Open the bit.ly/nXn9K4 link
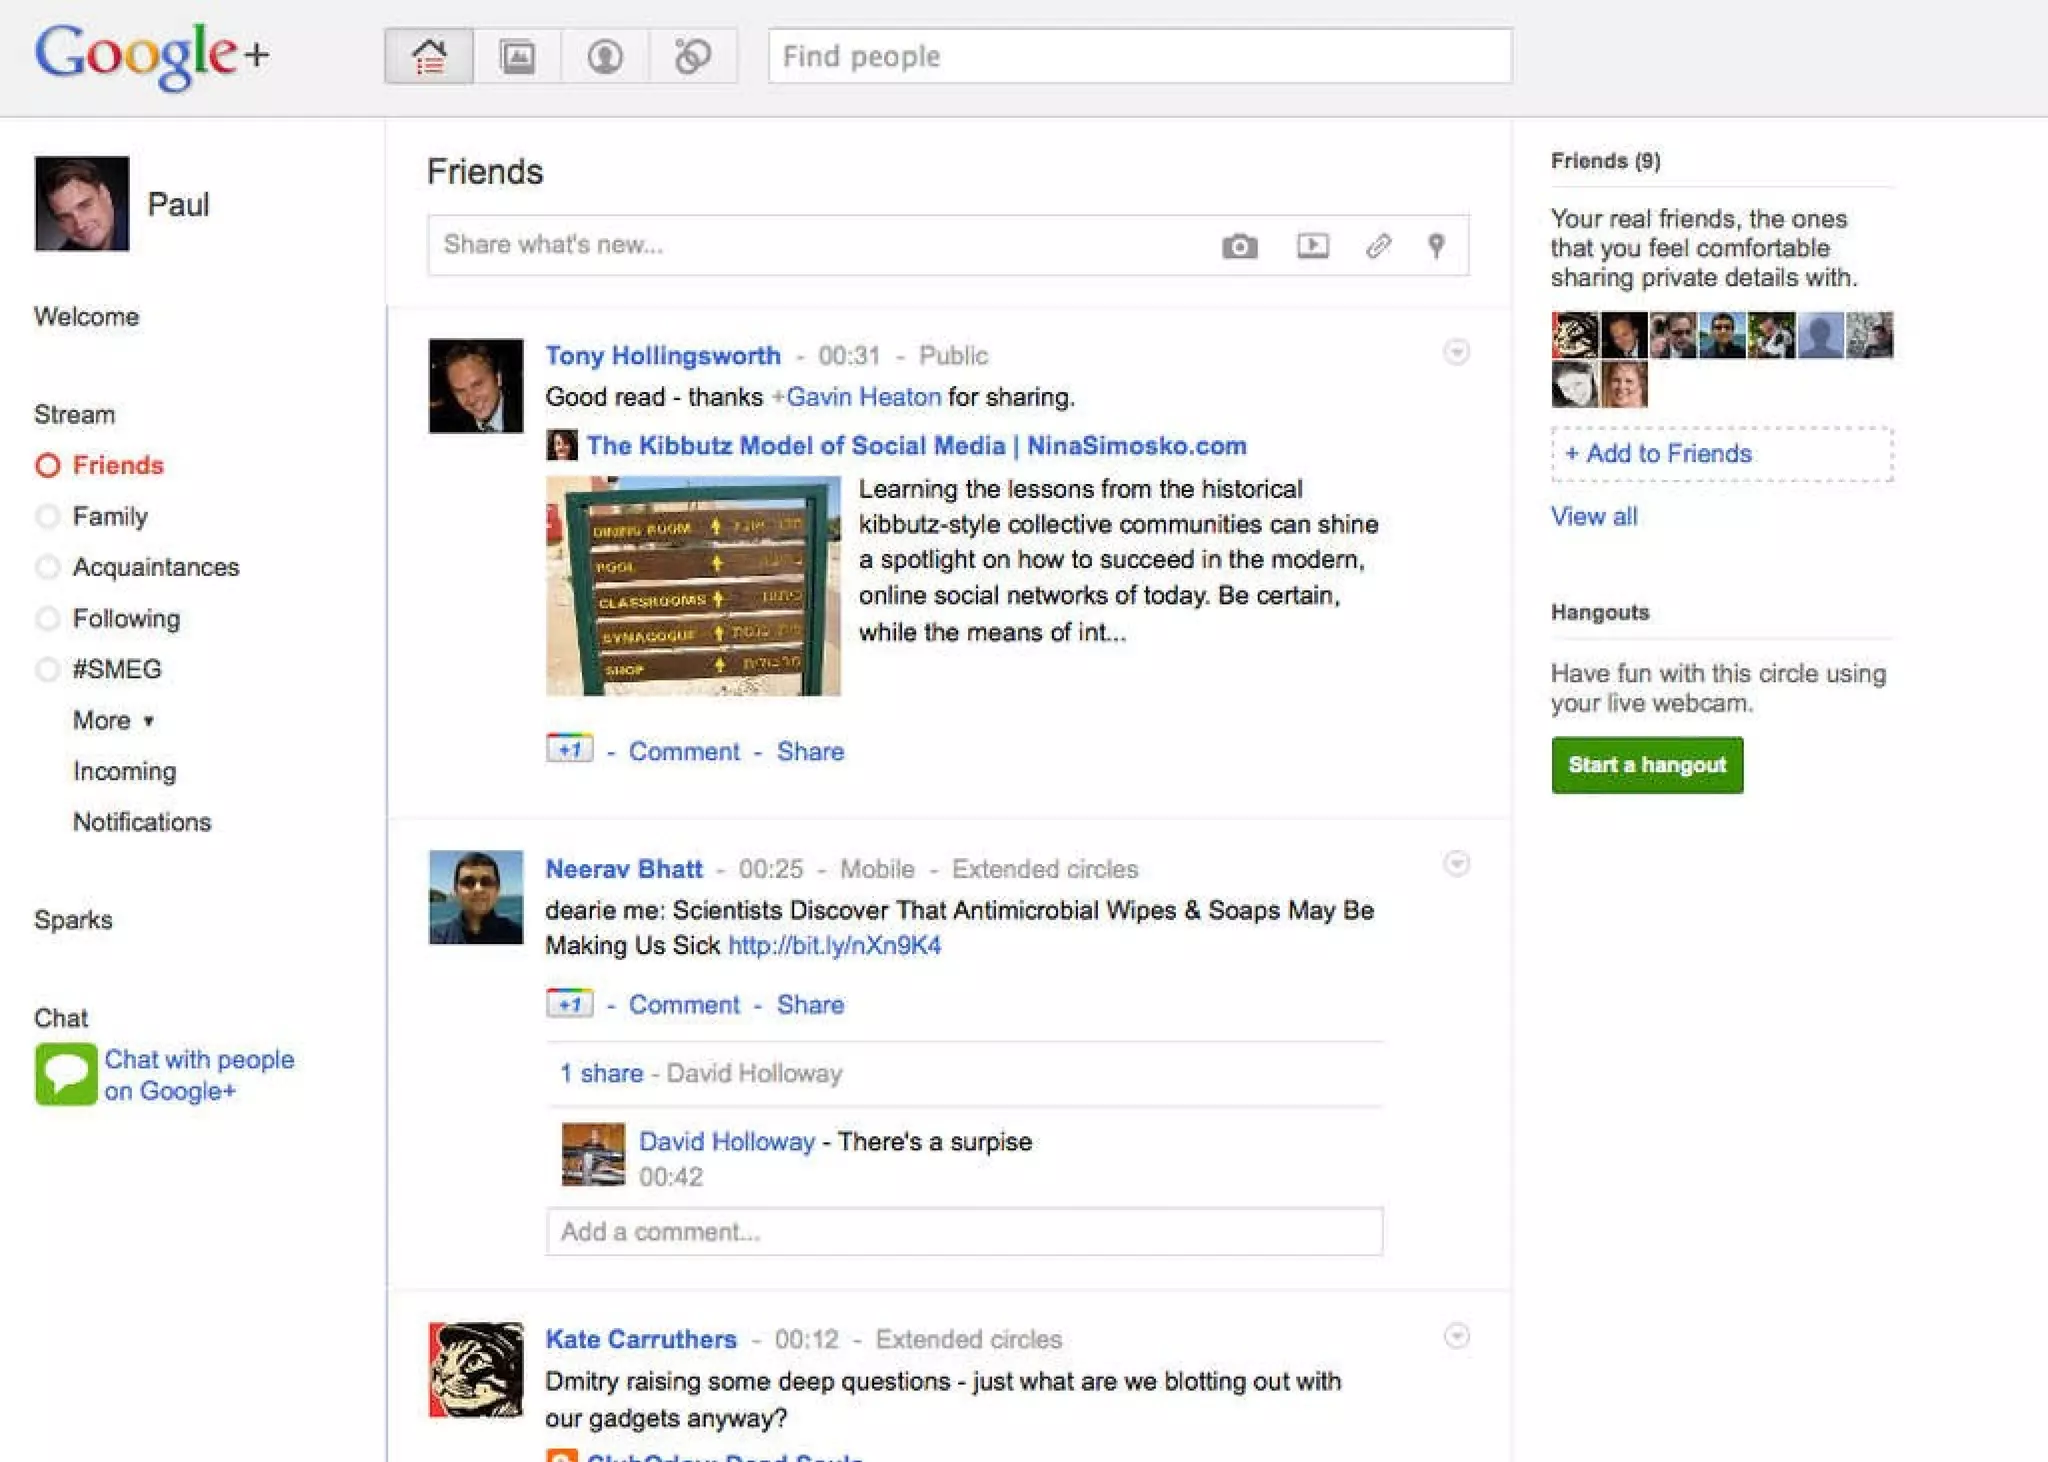Screen dimensions: 2048x1462 coord(835,946)
